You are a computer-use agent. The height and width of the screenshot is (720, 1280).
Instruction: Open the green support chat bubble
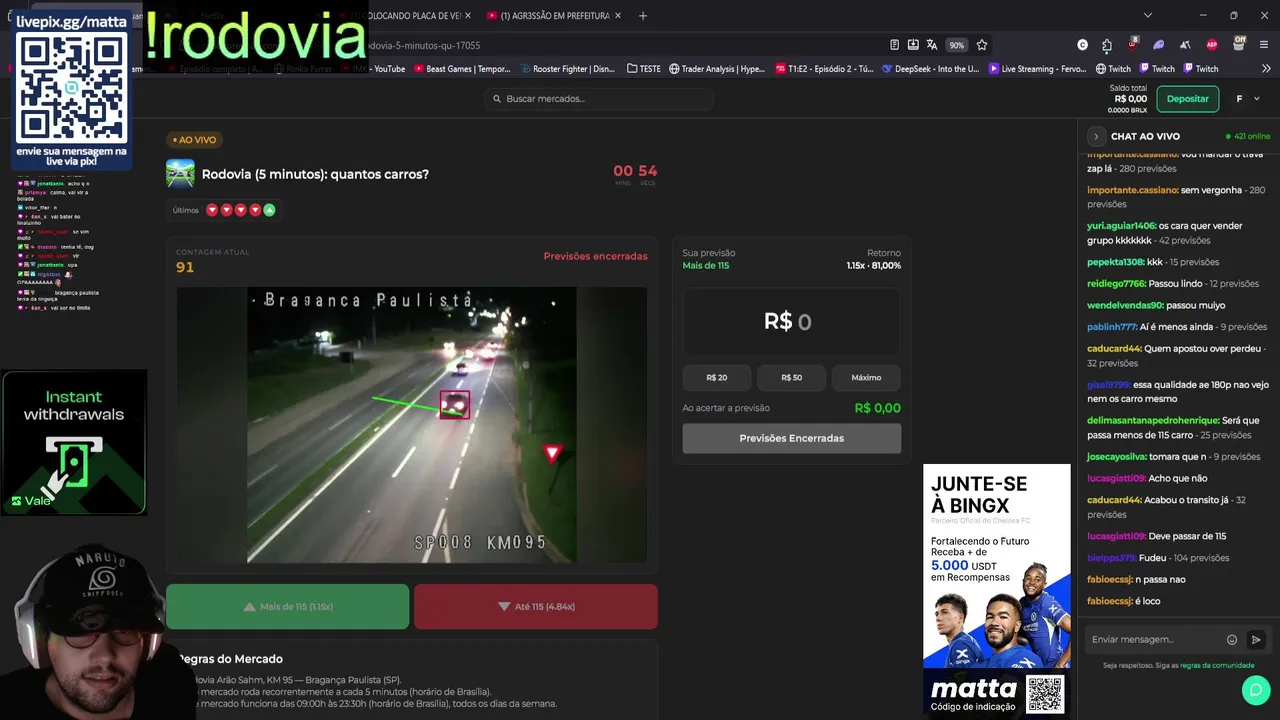pyautogui.click(x=1256, y=690)
